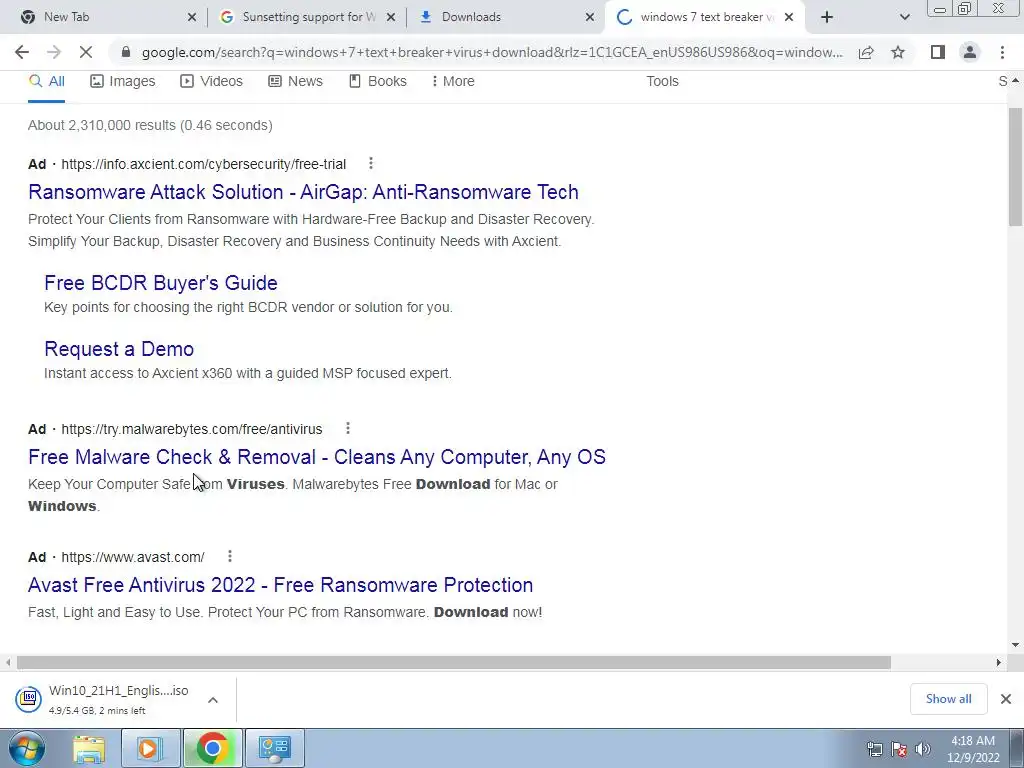Click the padlock site info icon

click(126, 52)
